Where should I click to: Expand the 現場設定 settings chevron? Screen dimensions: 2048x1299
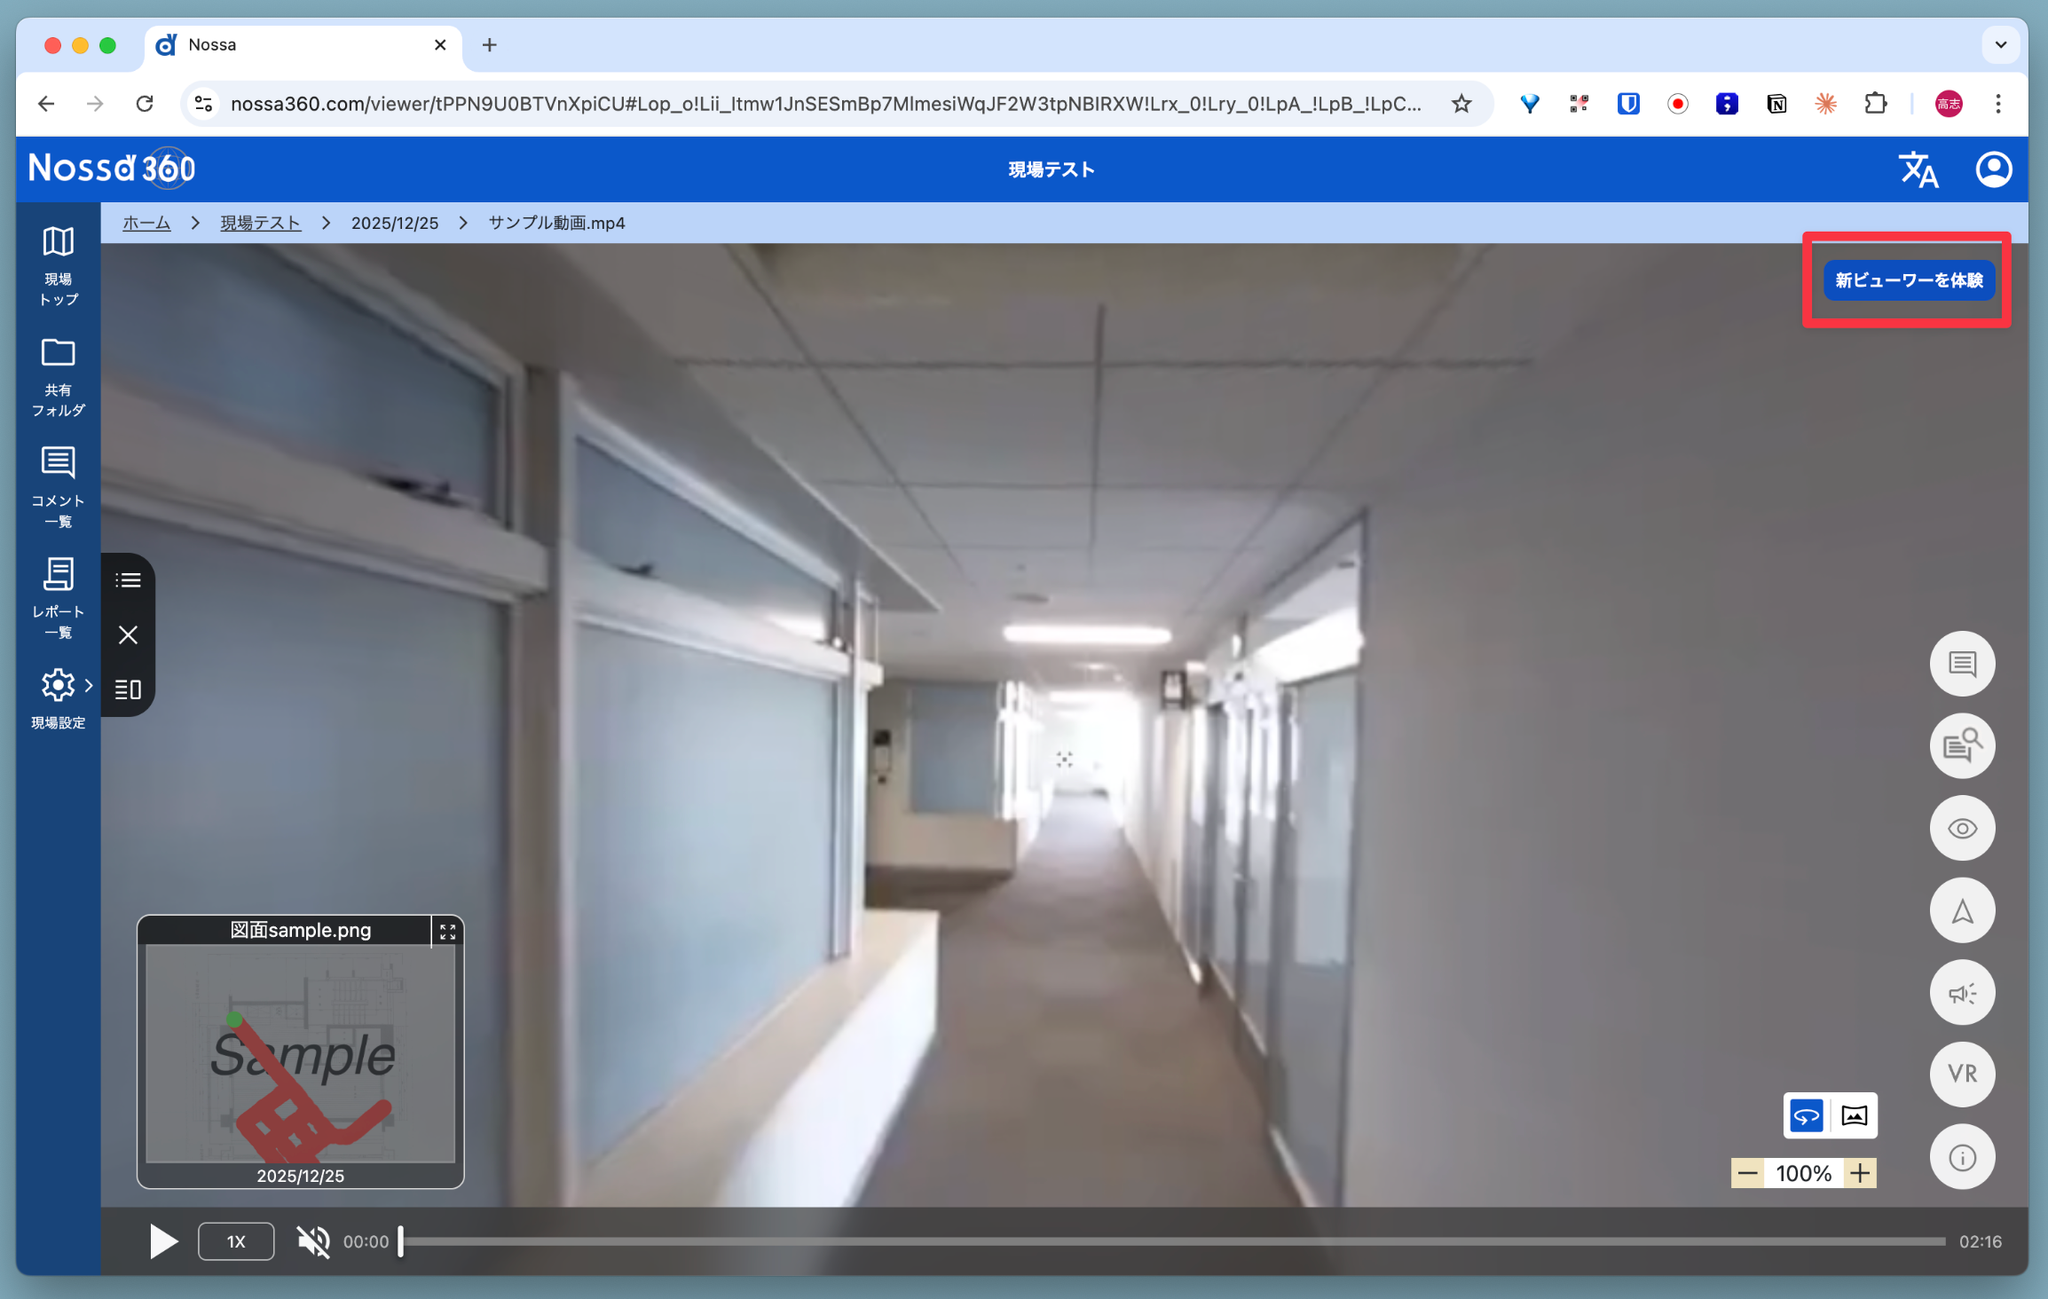pos(89,686)
